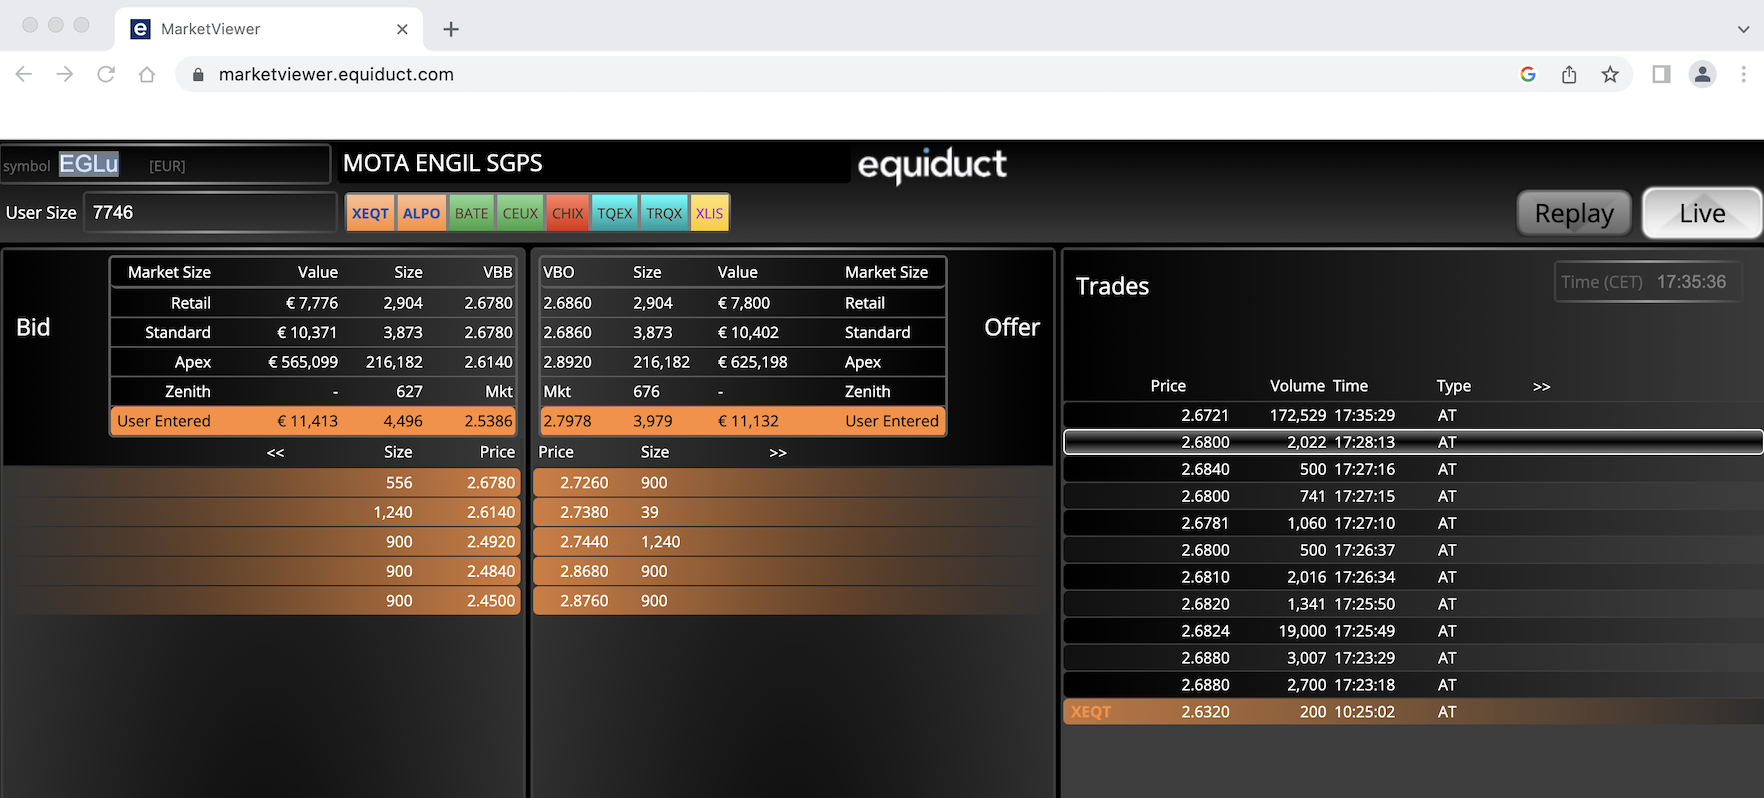Screen dimensions: 1764x798
Task: Share this page via share icon
Action: [x=1569, y=74]
